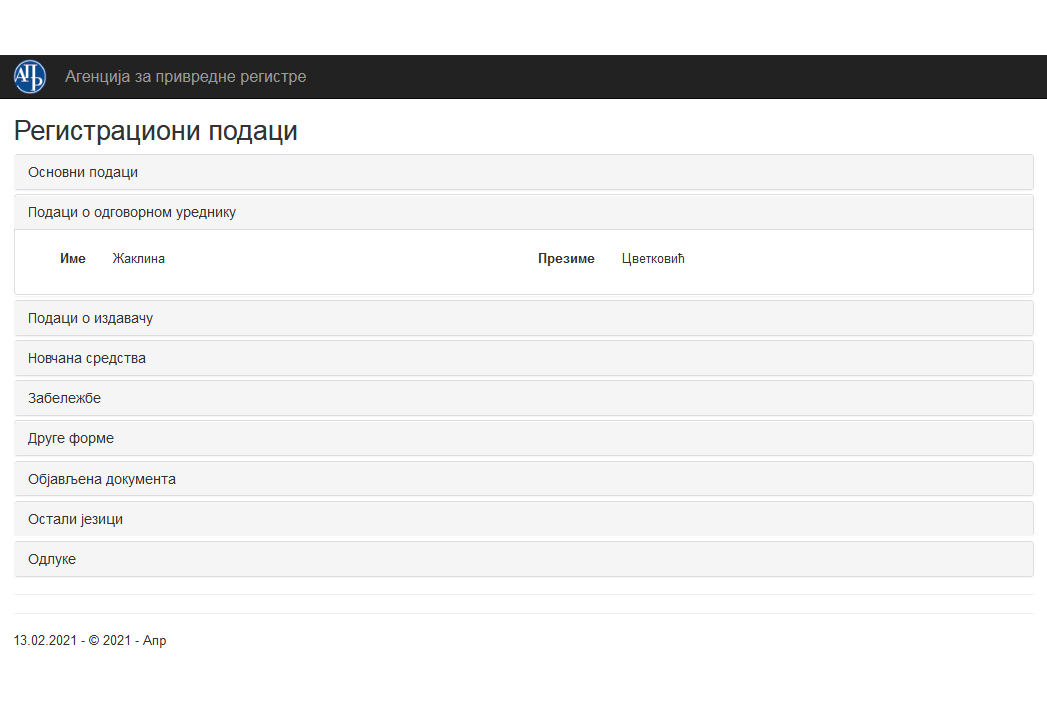
Task: Click the APR logo icon
Action: pyautogui.click(x=30, y=77)
